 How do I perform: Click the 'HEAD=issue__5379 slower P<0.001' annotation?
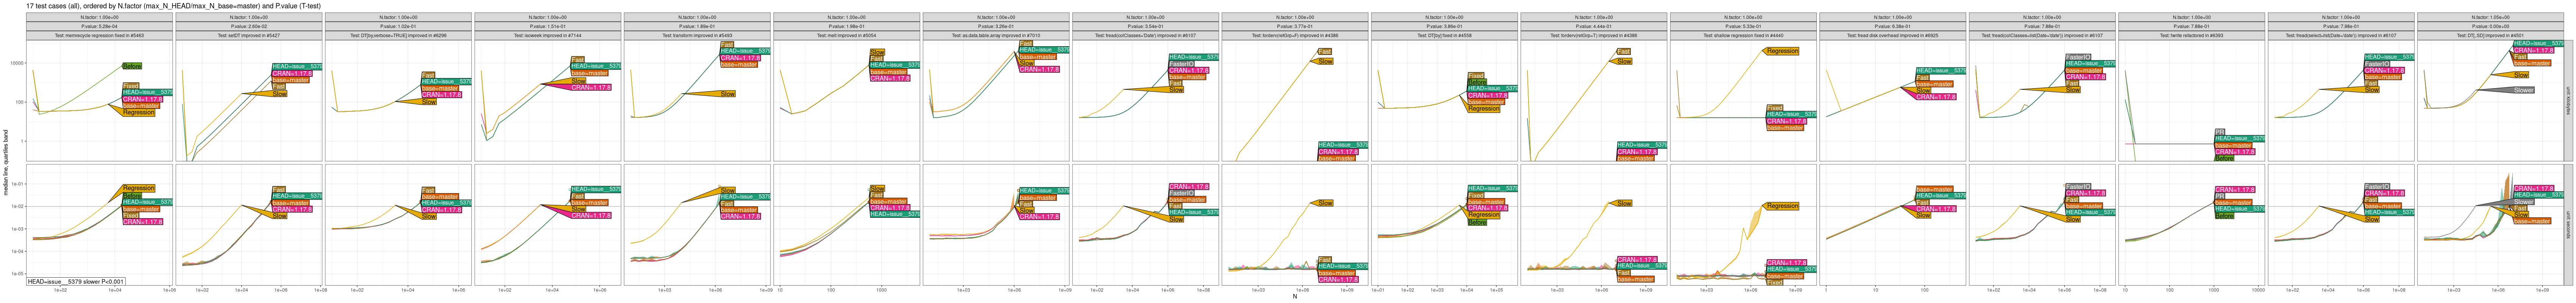coord(76,282)
